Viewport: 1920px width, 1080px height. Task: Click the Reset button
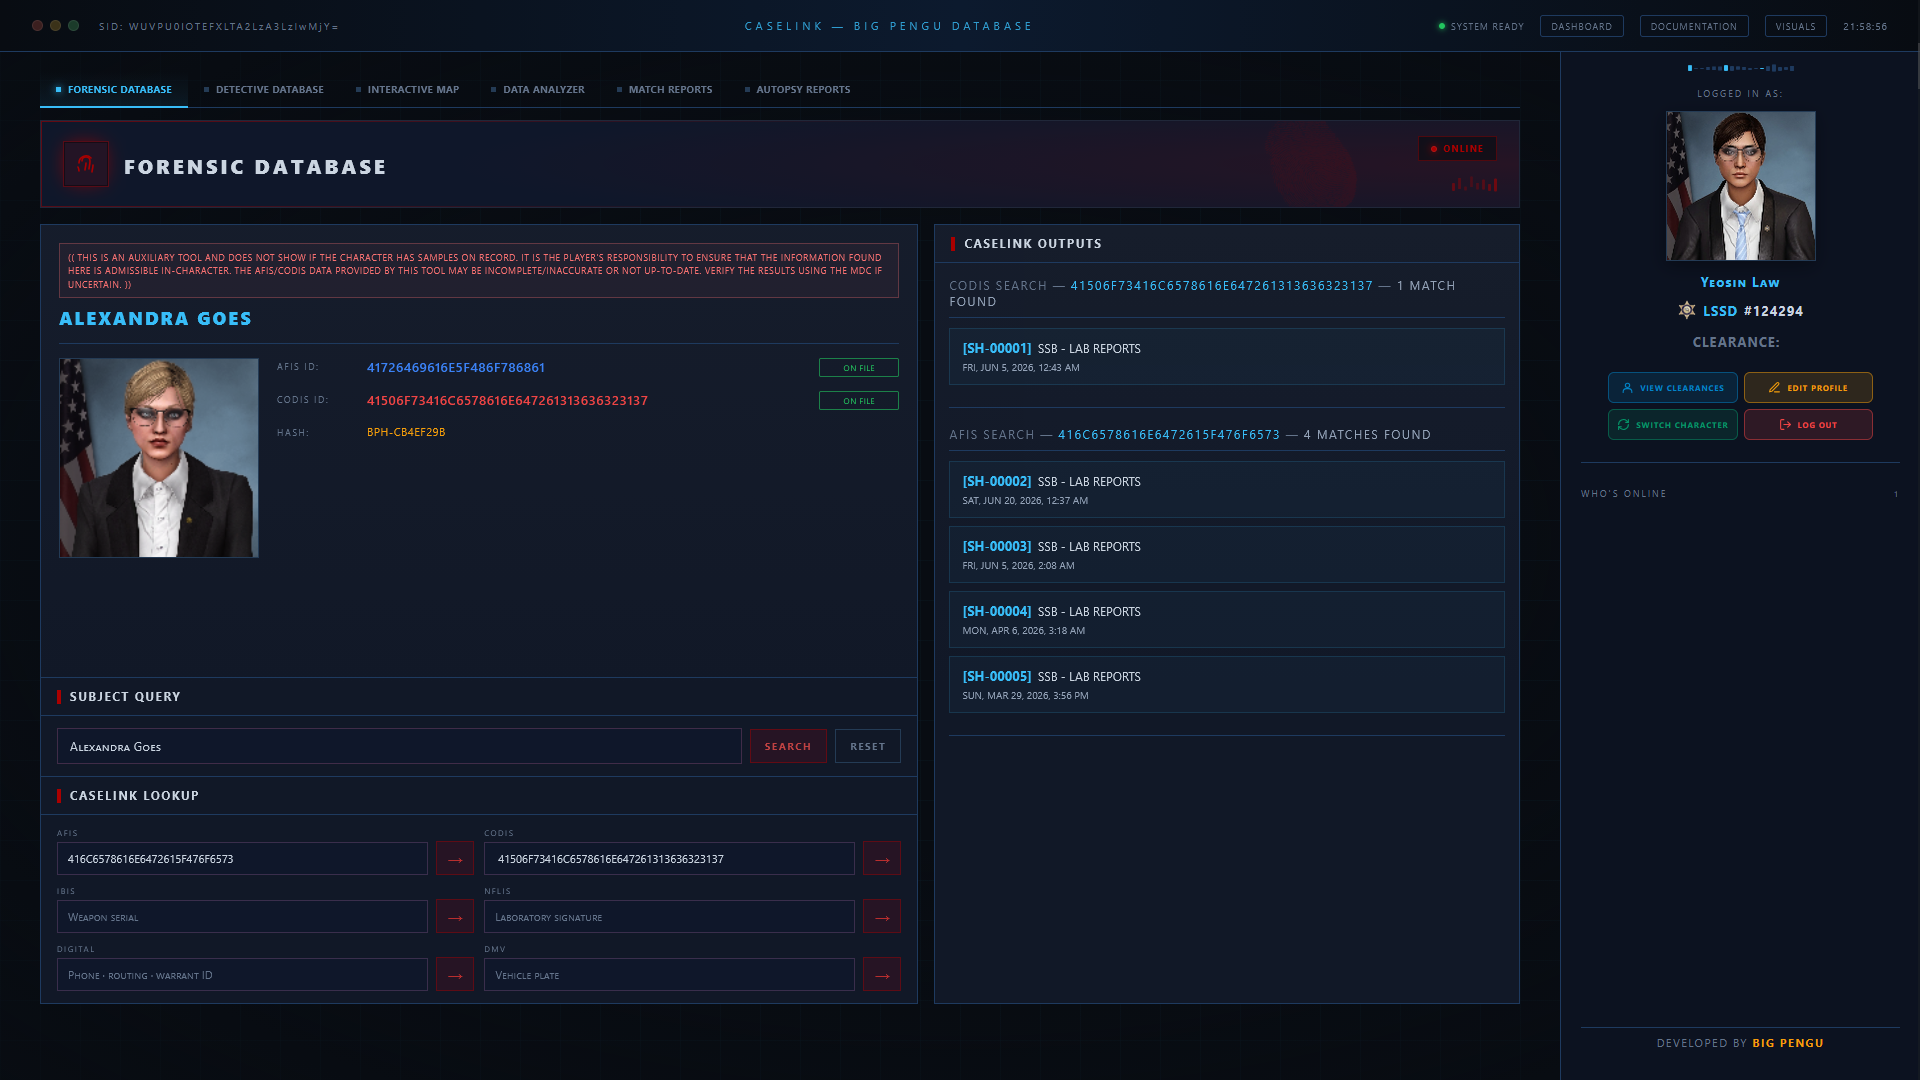pyautogui.click(x=868, y=746)
